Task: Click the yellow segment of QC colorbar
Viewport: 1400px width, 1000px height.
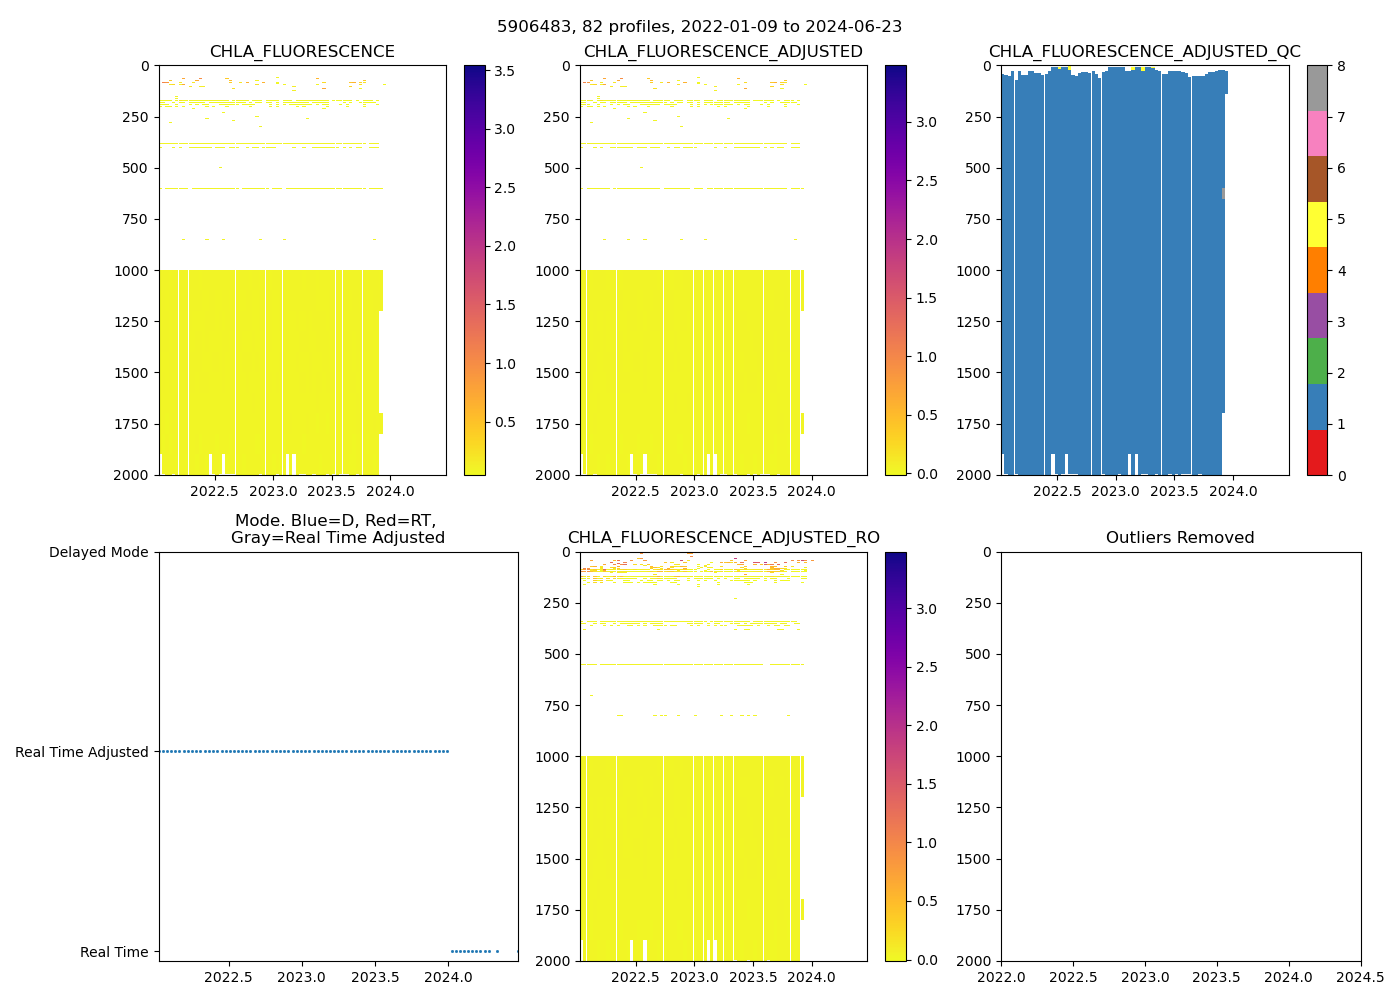Action: (1317, 224)
